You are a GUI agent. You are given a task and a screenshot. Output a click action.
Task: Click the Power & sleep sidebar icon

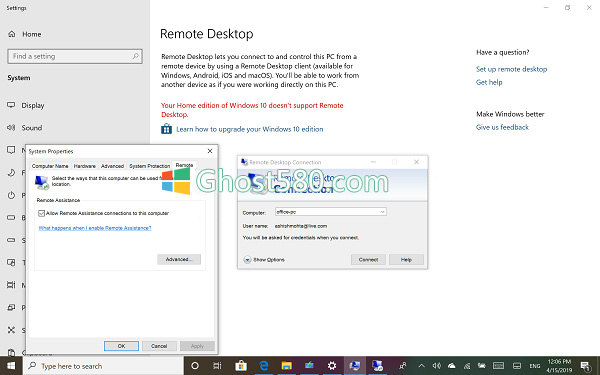[x=11, y=195]
